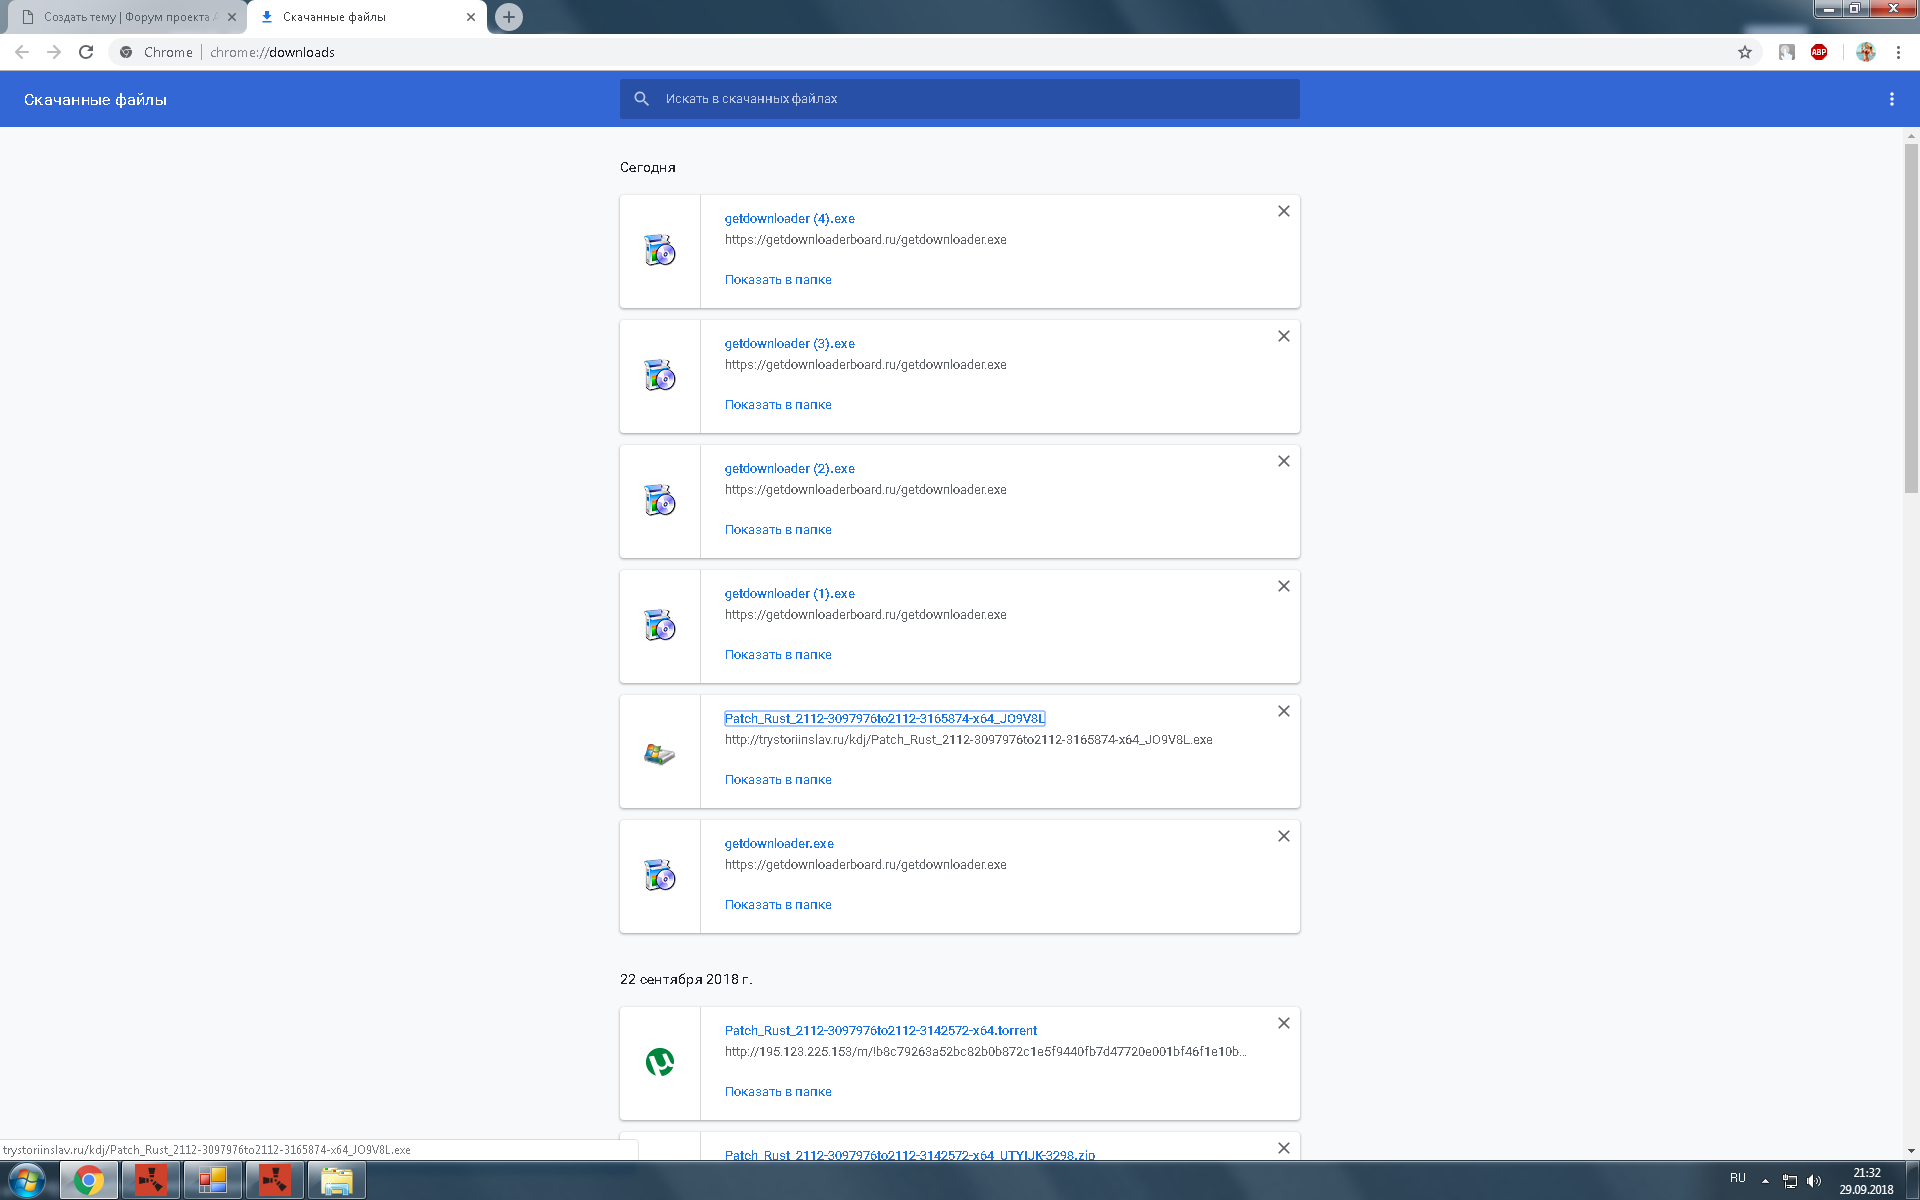The height and width of the screenshot is (1200, 1920).
Task: Show getdownloader (2).exe in folder
Action: [778, 530]
